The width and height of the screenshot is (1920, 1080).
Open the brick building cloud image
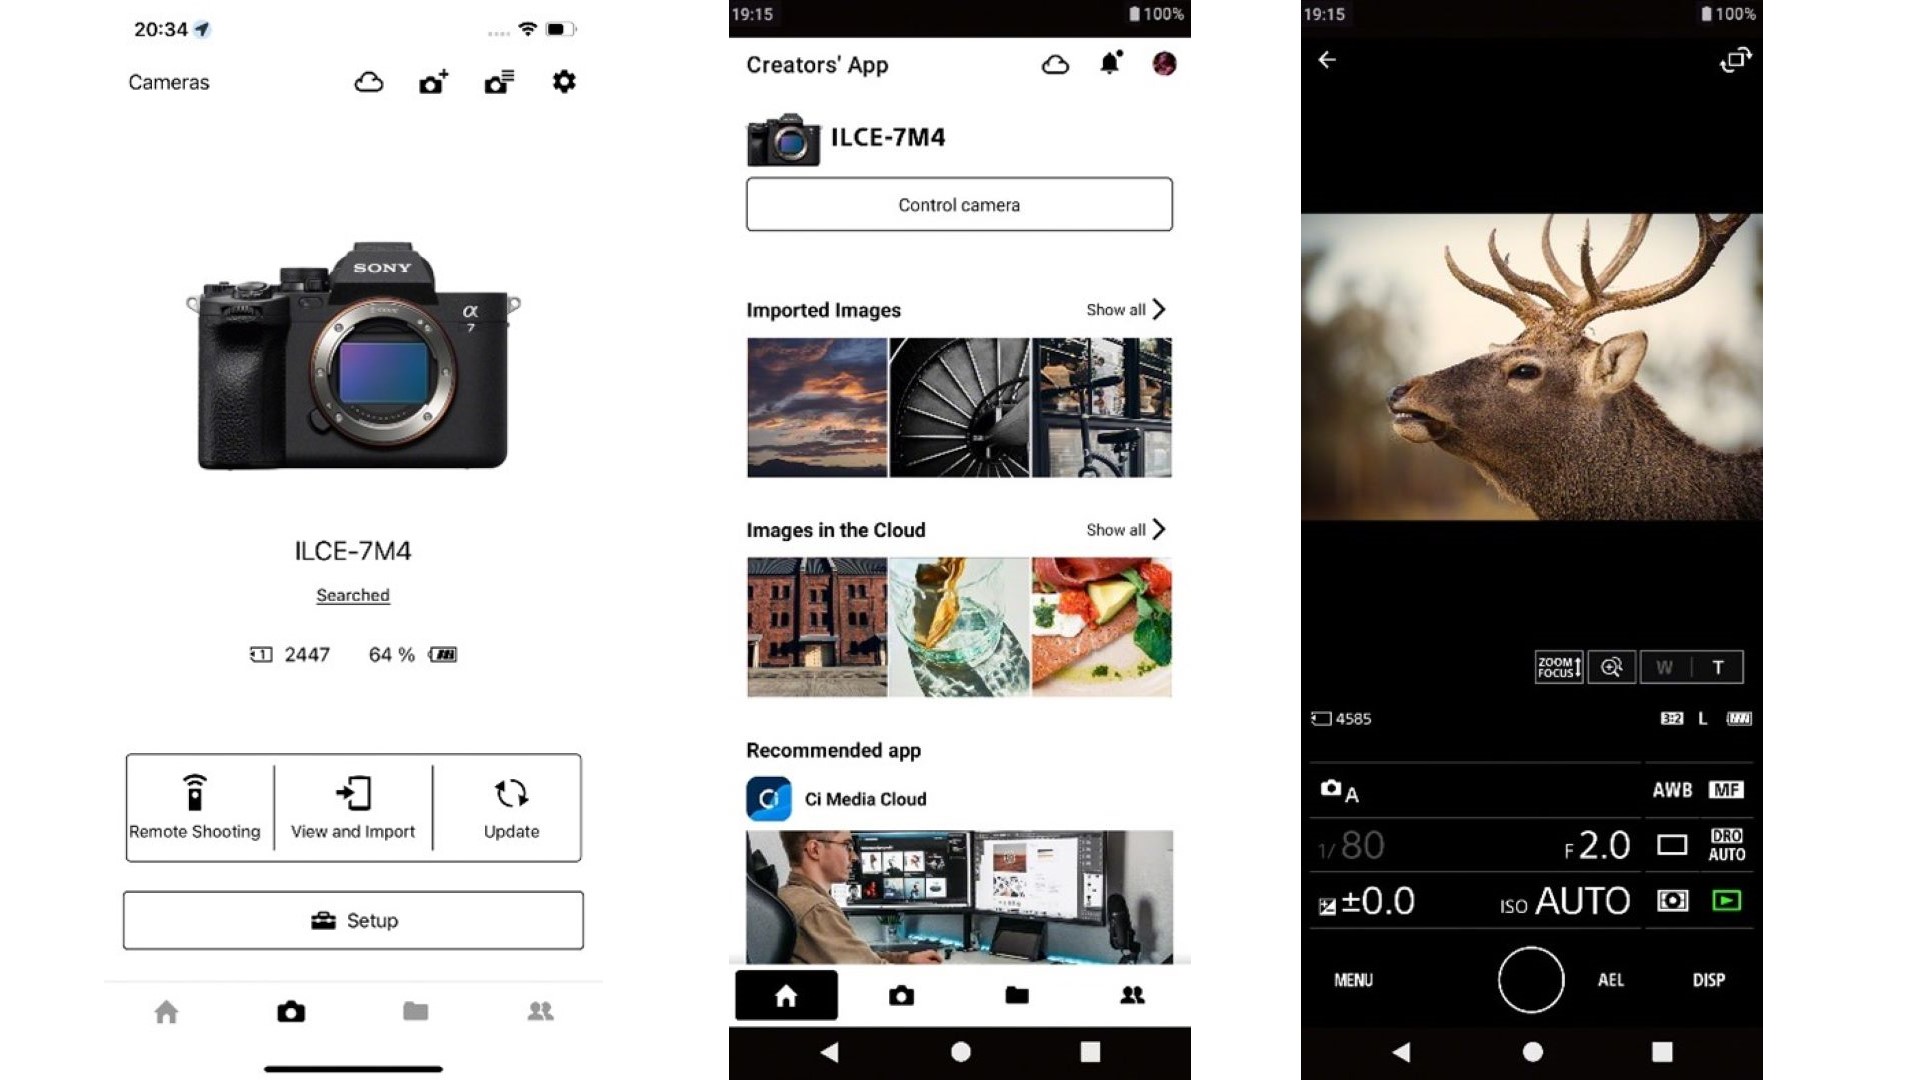pyautogui.click(x=817, y=627)
